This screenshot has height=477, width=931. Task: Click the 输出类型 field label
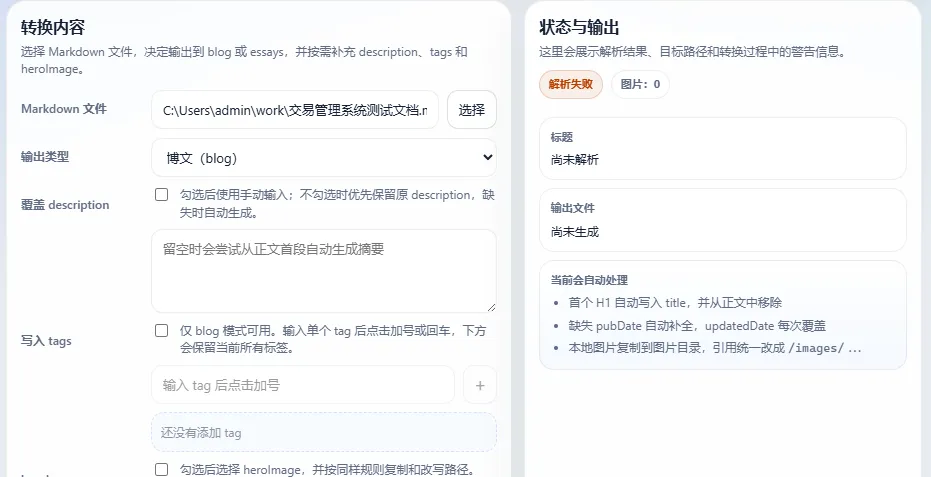[x=45, y=157]
